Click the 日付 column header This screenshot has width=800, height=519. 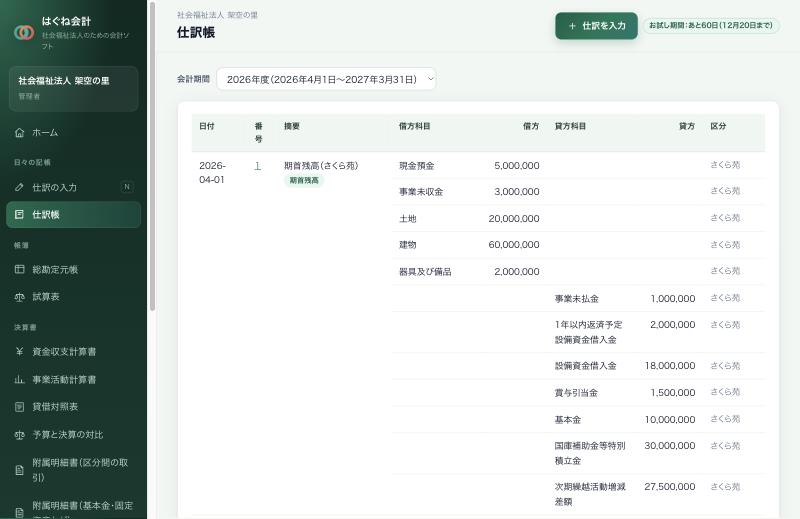(207, 126)
